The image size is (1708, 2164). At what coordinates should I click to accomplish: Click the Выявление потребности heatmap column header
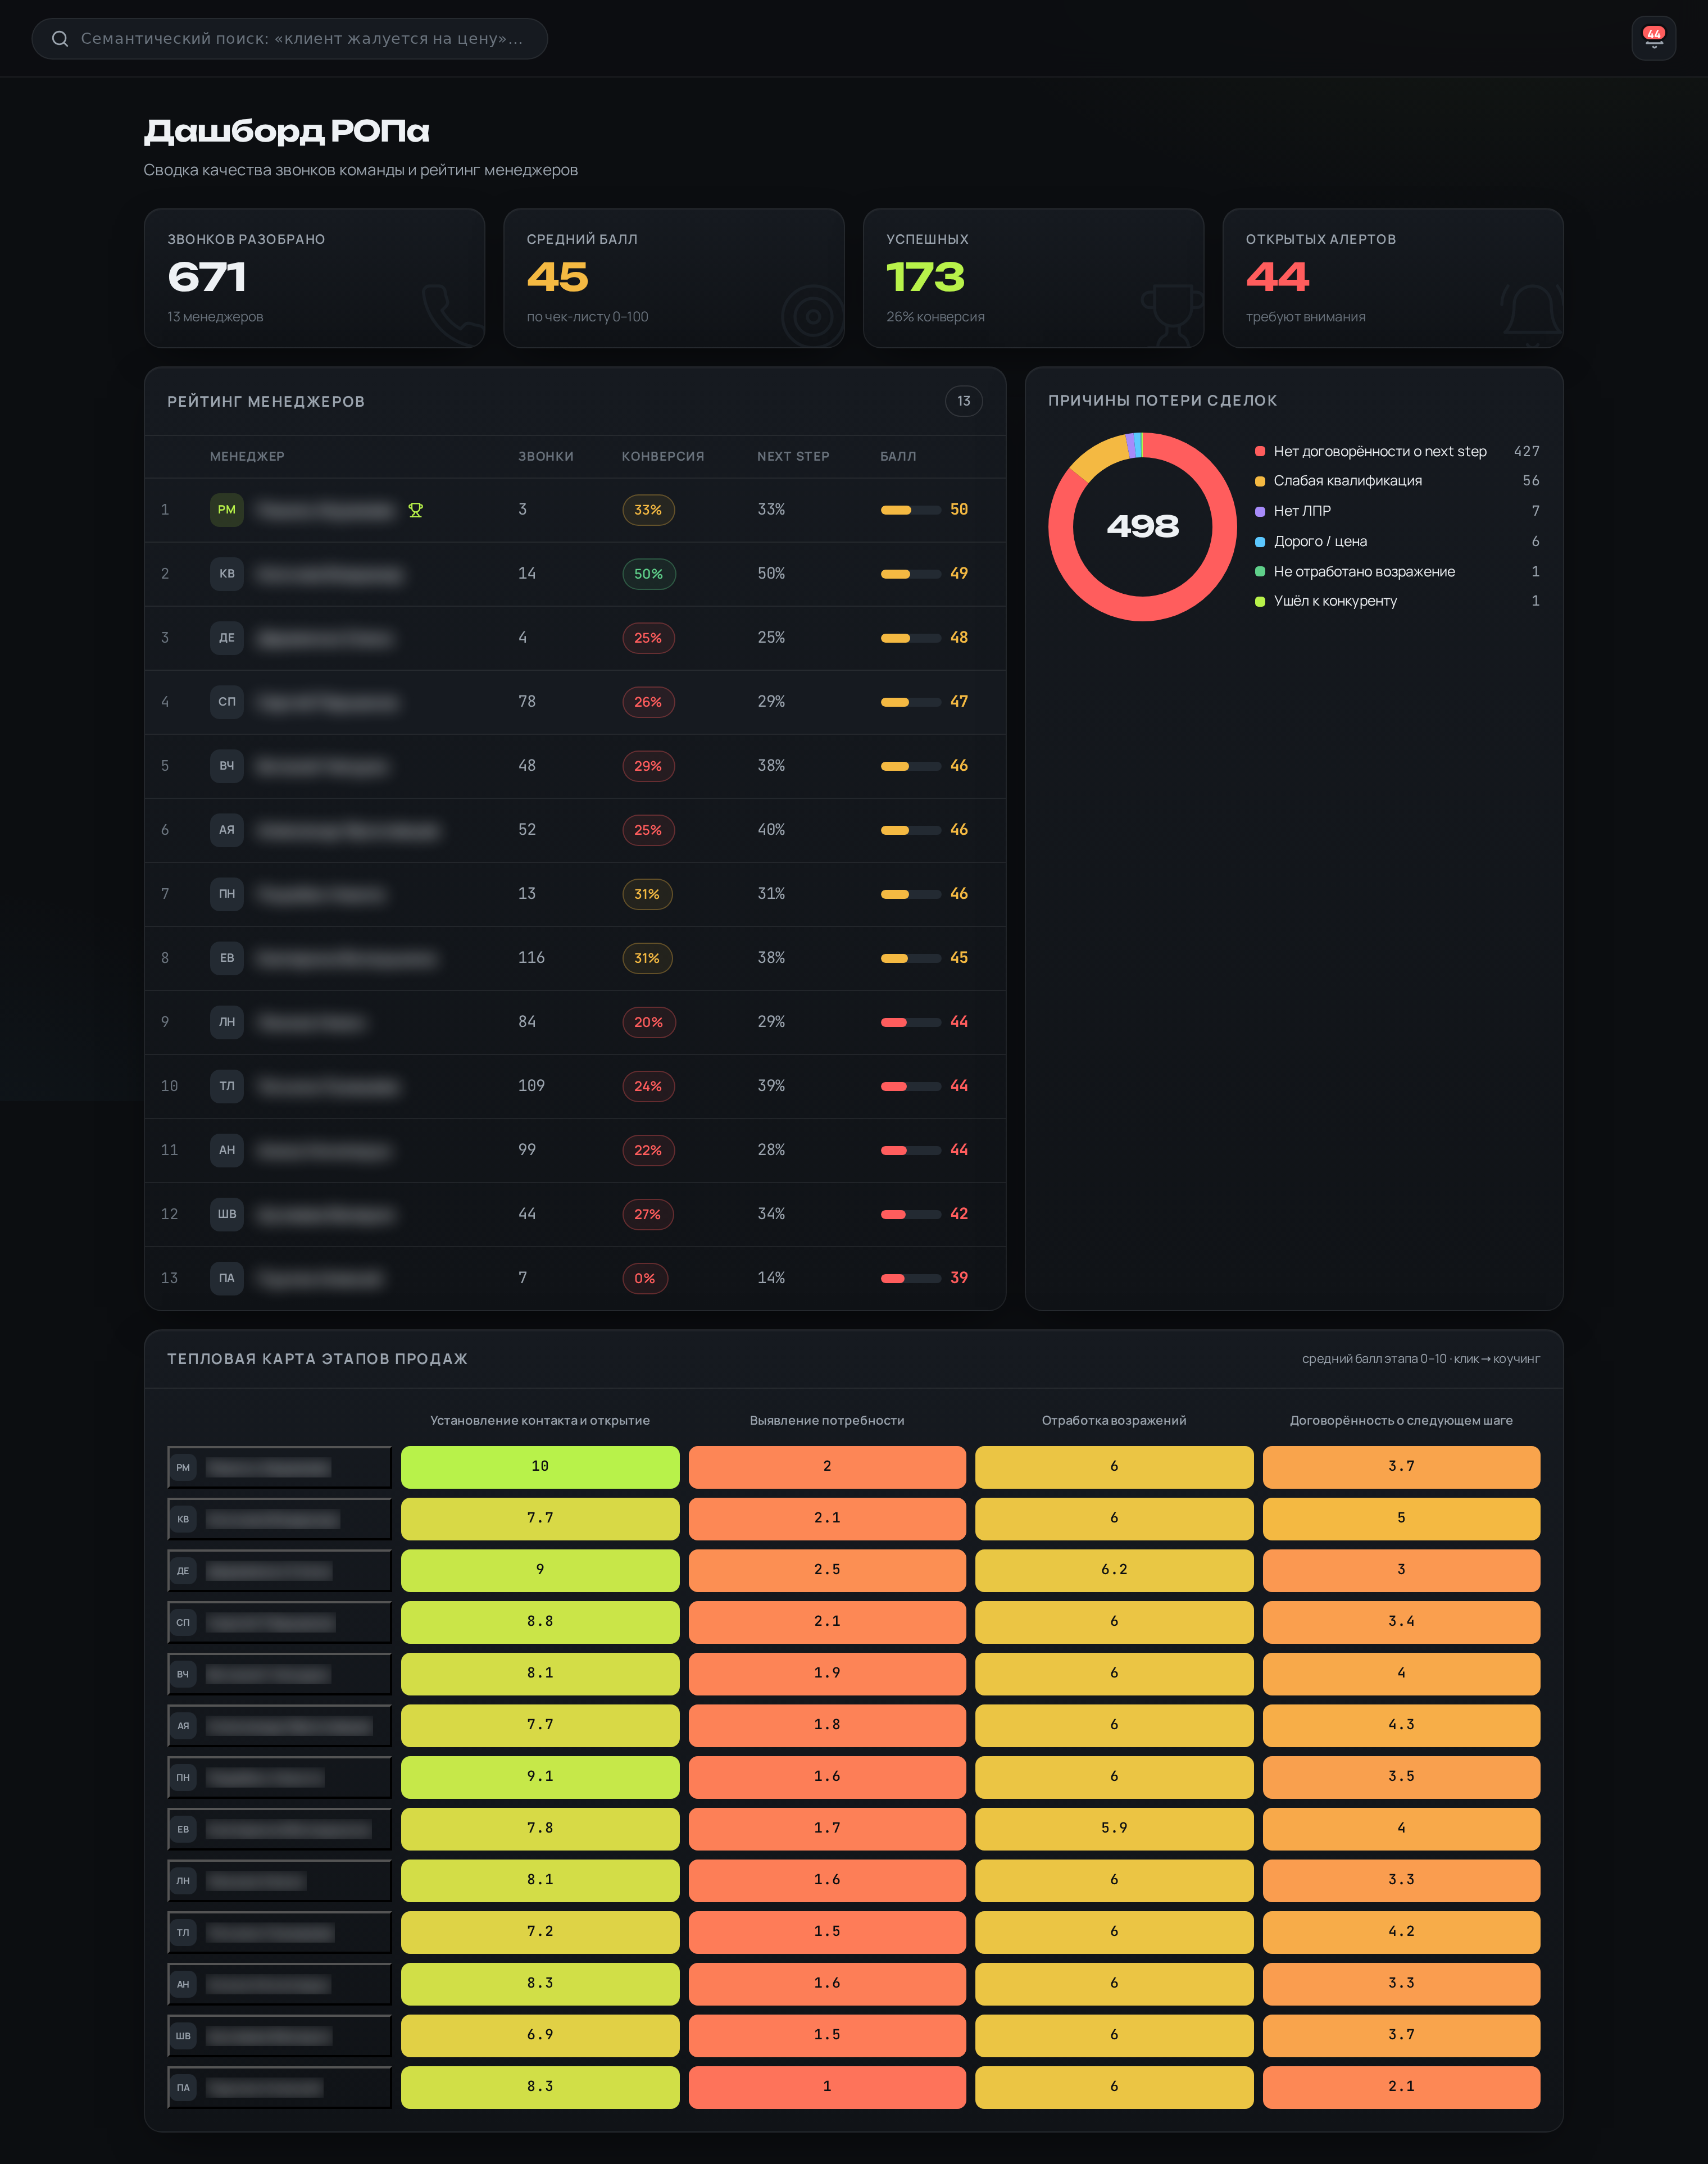coord(827,1420)
